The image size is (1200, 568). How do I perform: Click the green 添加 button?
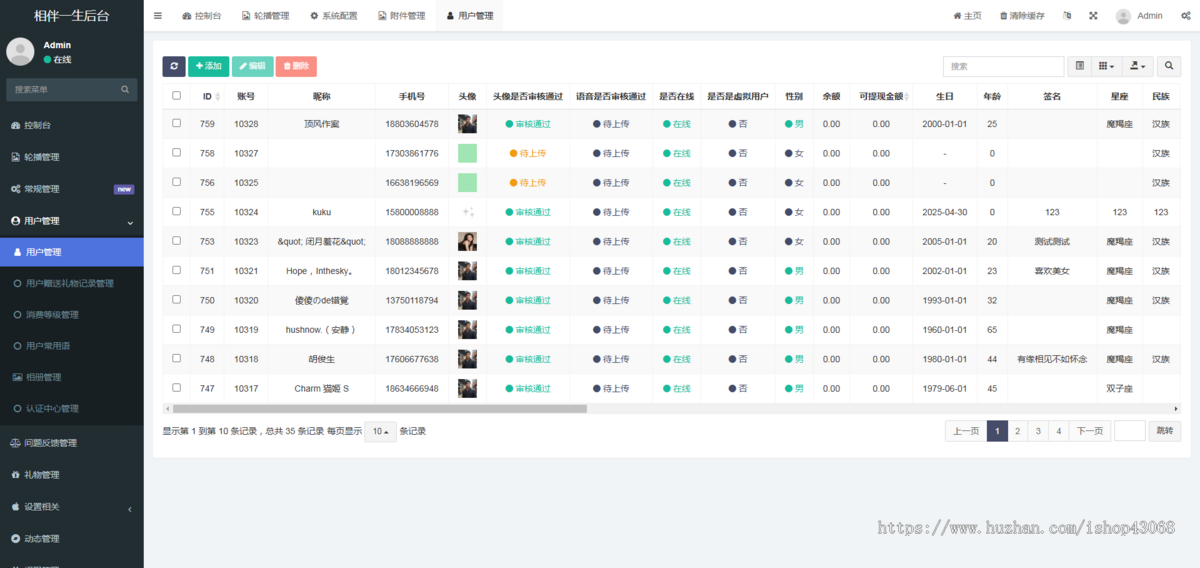208,66
